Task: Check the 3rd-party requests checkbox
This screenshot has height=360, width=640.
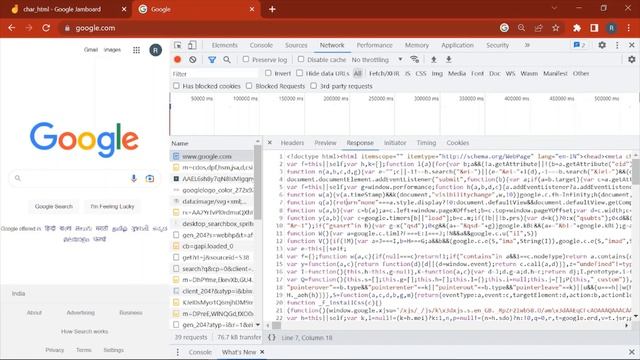Action: click(313, 86)
